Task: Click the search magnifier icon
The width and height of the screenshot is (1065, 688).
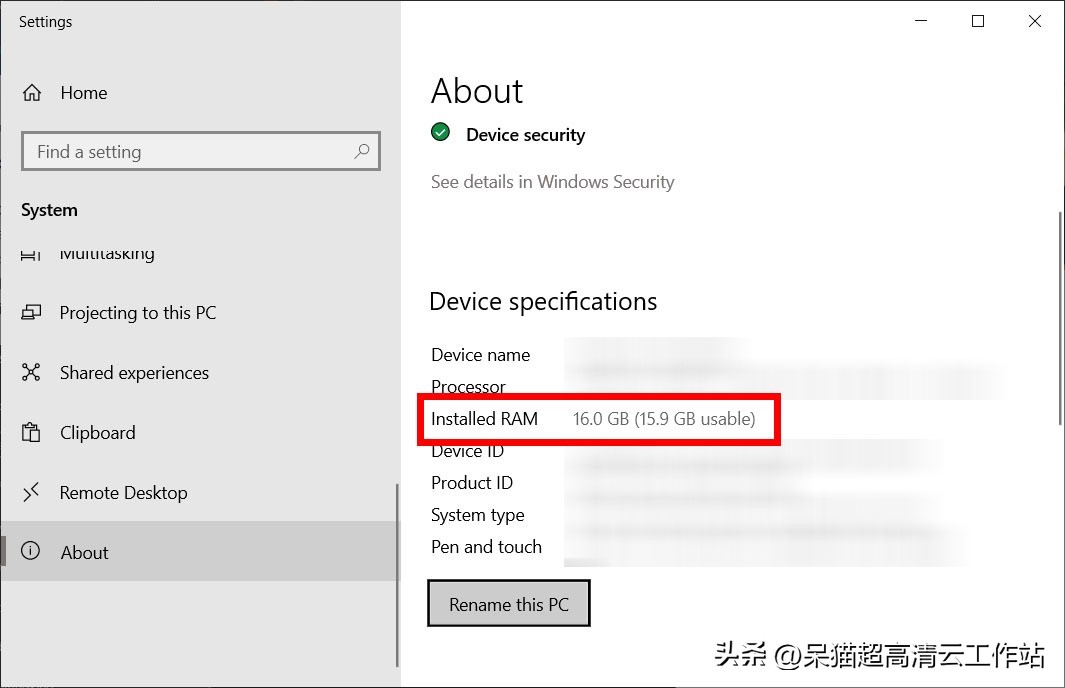Action: click(x=361, y=151)
